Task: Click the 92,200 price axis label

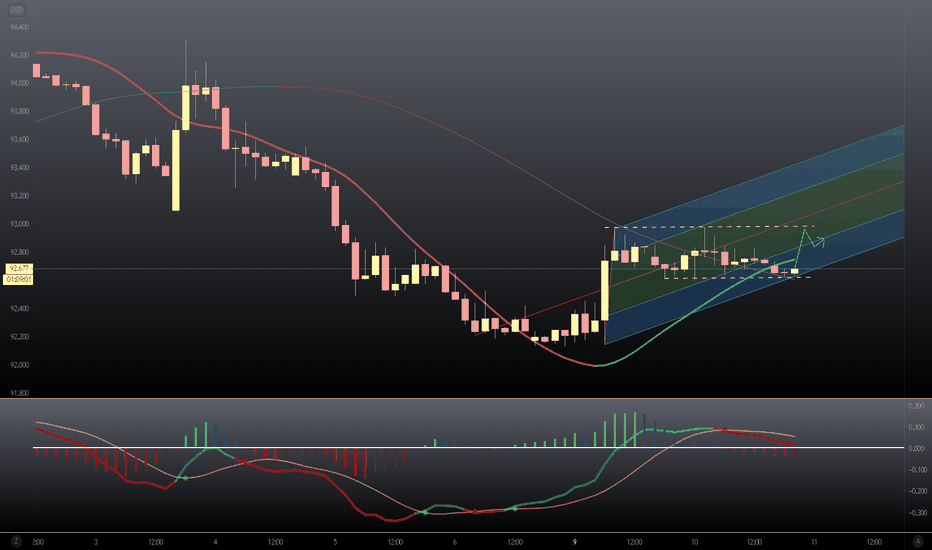Action: point(19,337)
